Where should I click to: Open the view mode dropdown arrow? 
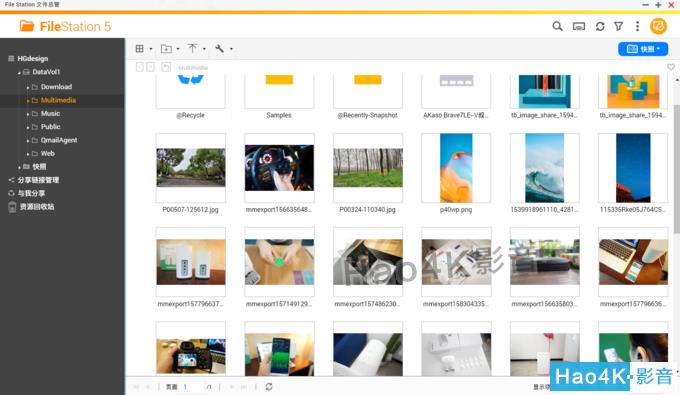point(151,49)
